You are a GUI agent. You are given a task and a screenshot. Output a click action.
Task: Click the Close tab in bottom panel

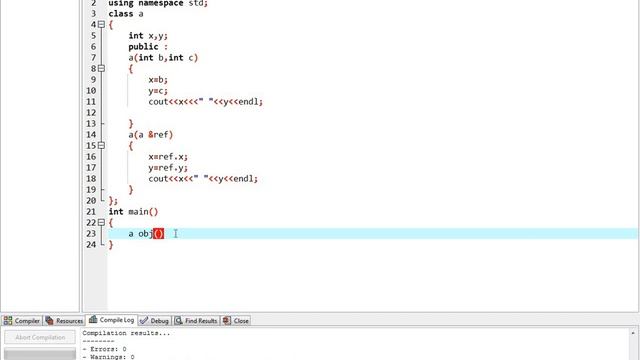click(x=236, y=321)
